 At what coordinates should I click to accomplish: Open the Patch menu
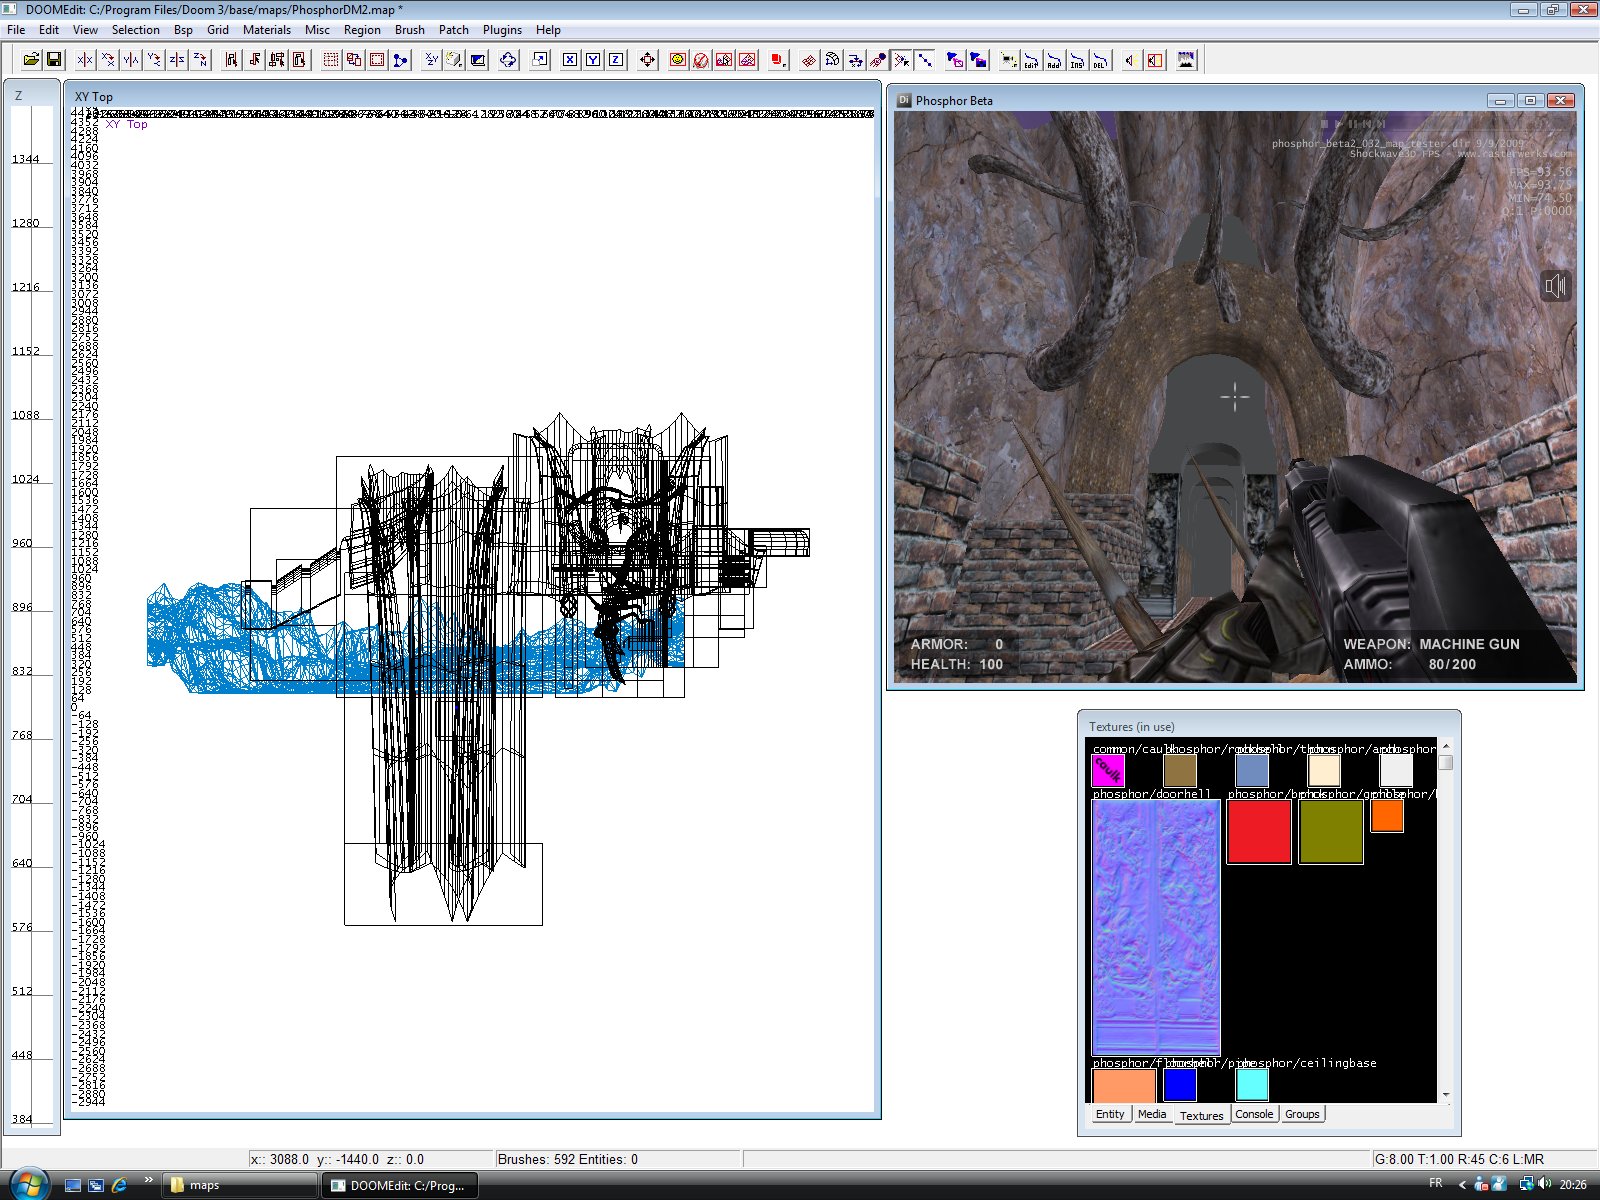tap(454, 30)
